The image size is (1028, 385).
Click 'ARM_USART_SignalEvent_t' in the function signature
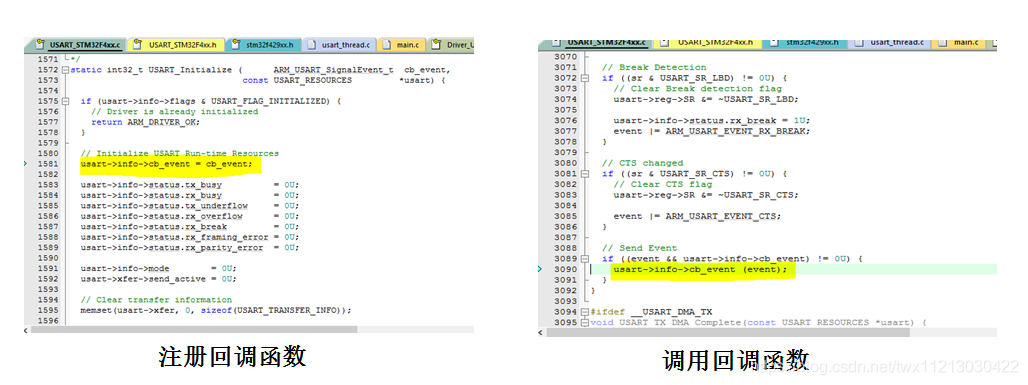point(333,70)
